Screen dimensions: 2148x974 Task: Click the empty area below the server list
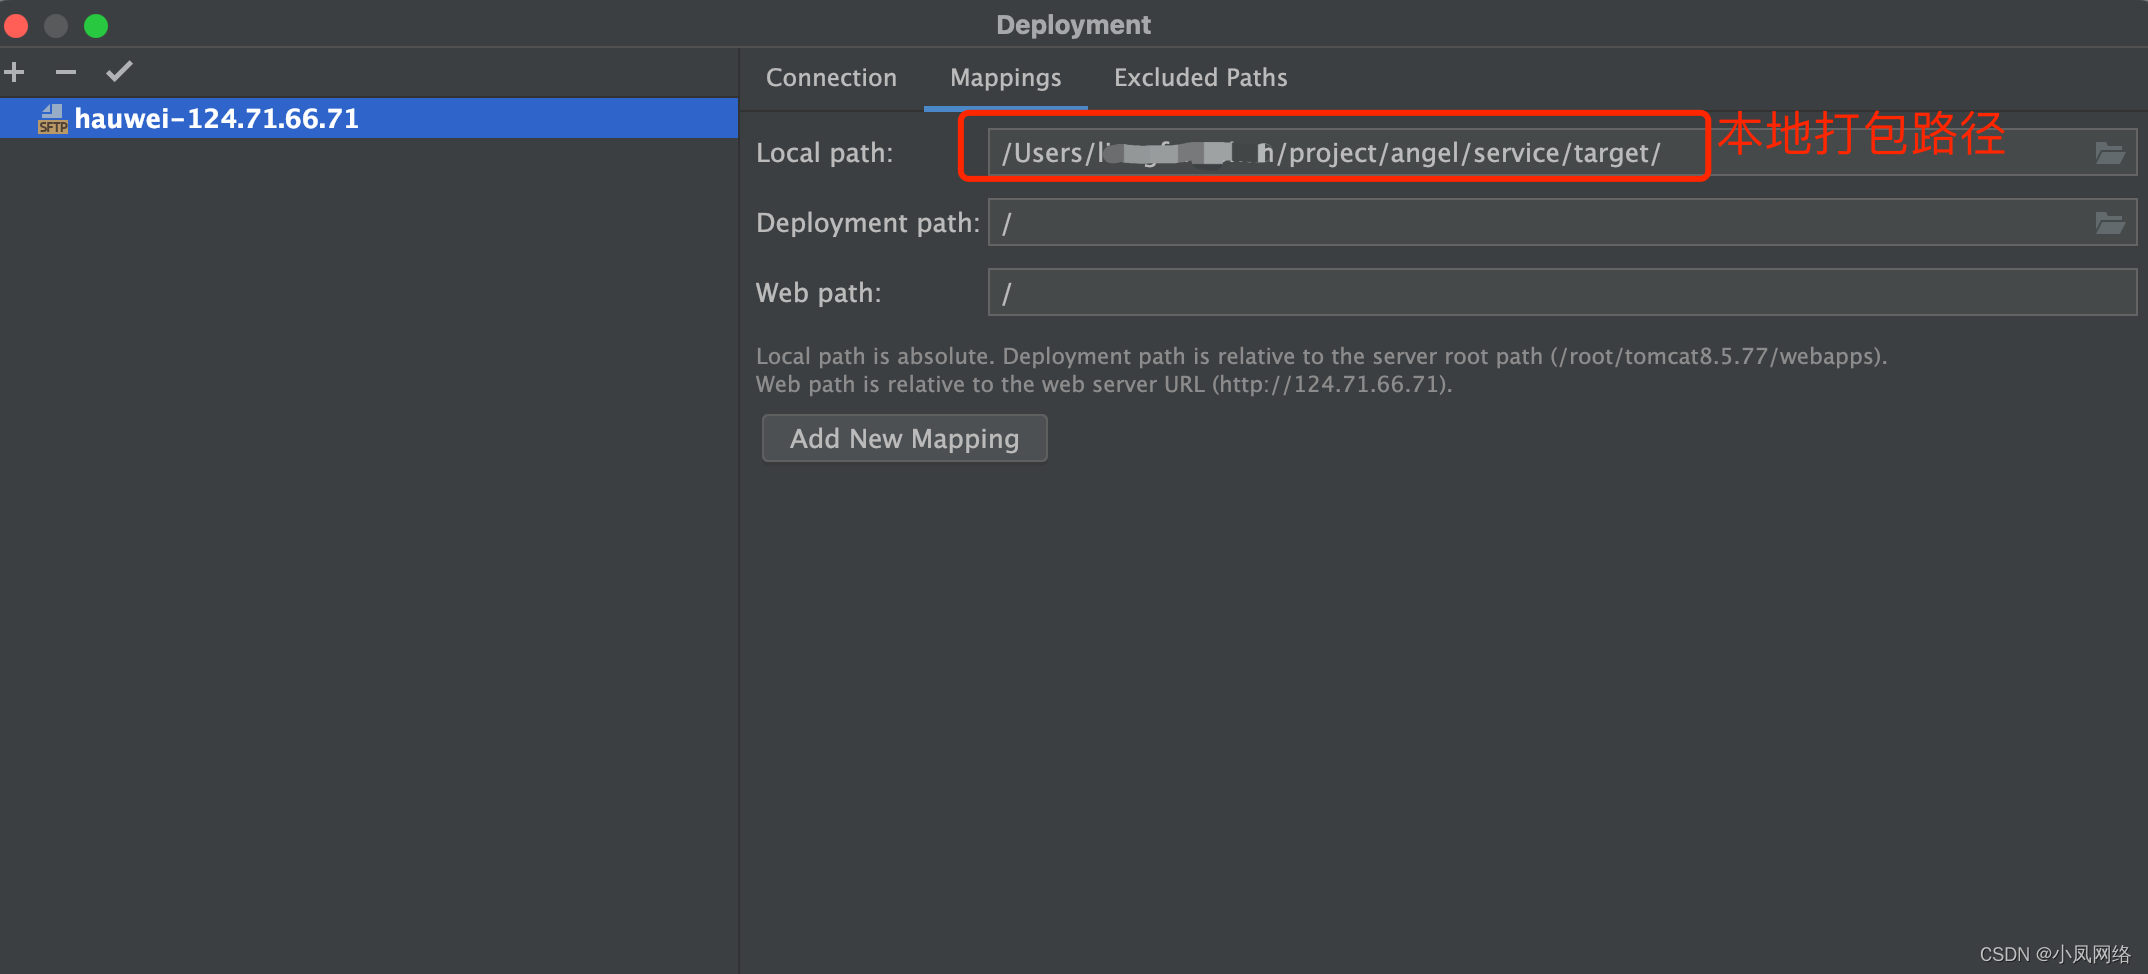coord(370,500)
